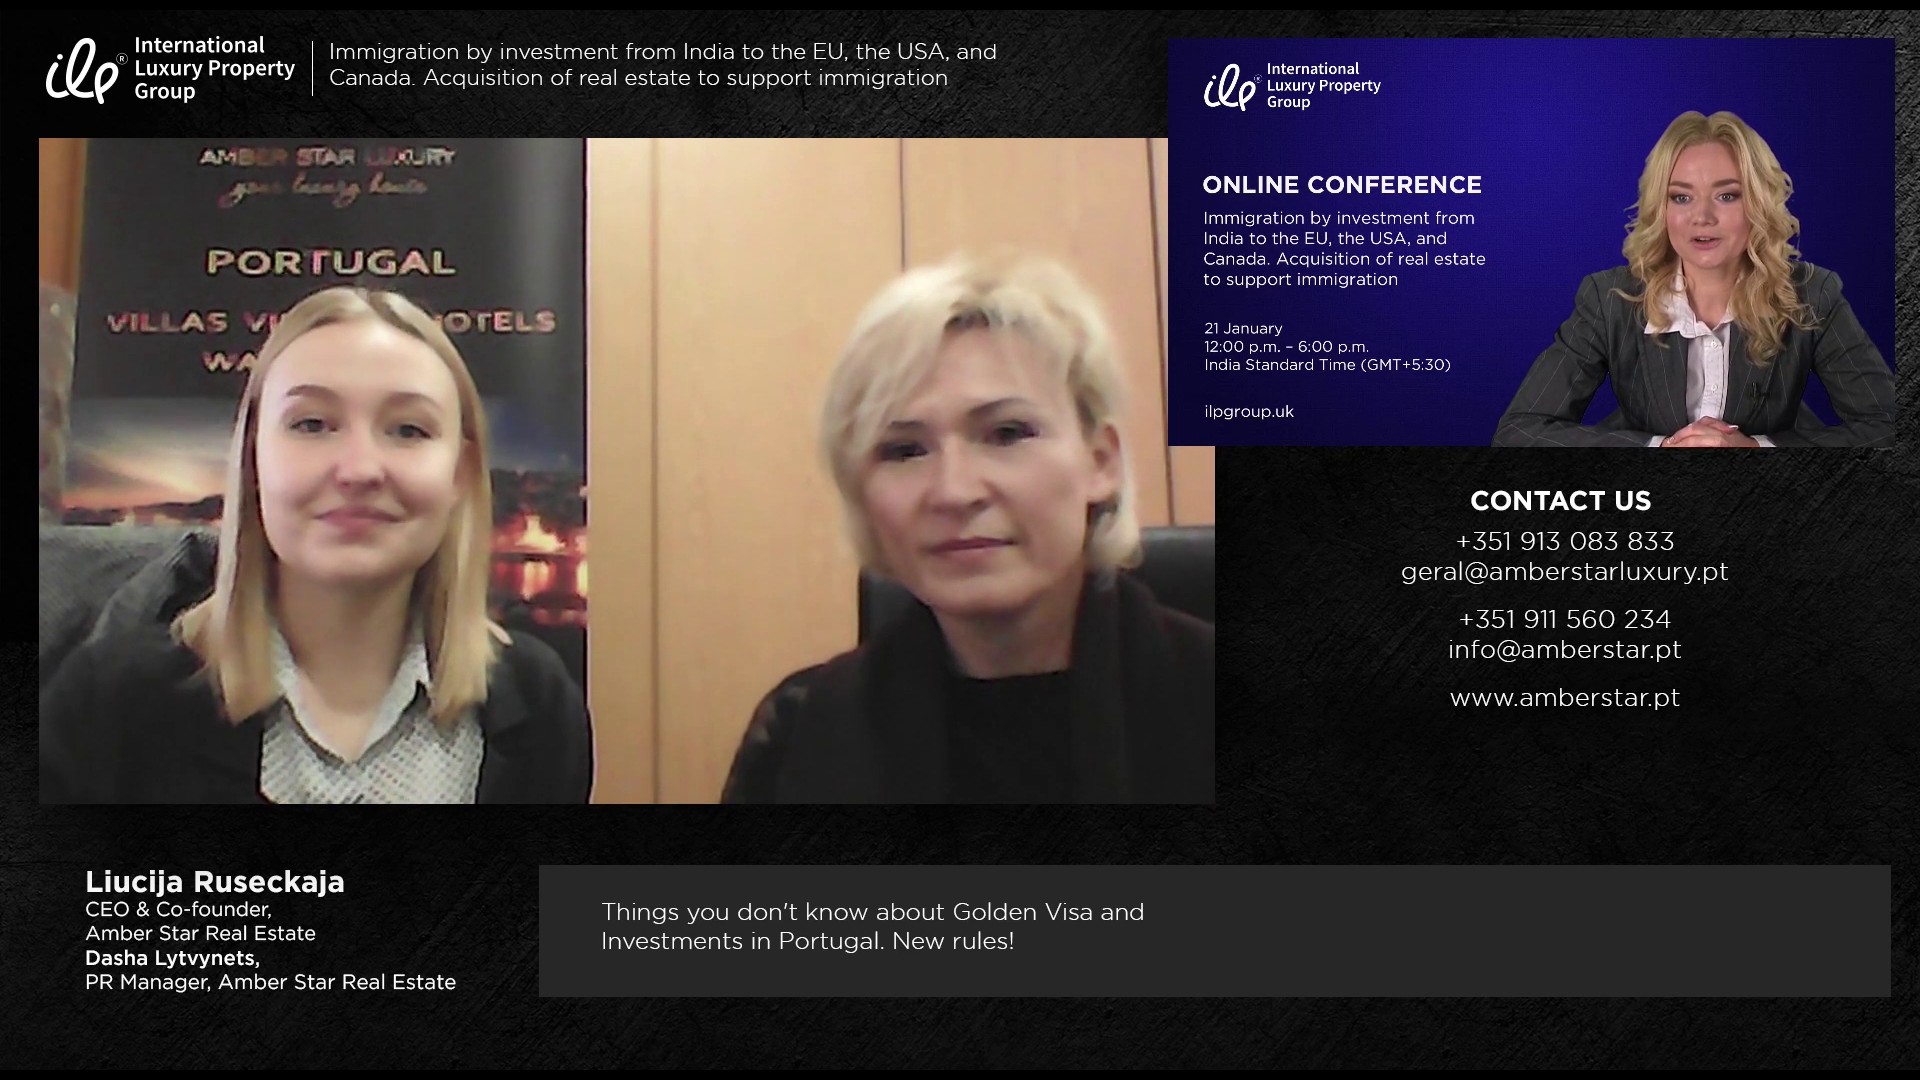Click the 21 January event date text
Image resolution: width=1920 pixels, height=1080 pixels.
tap(1243, 329)
